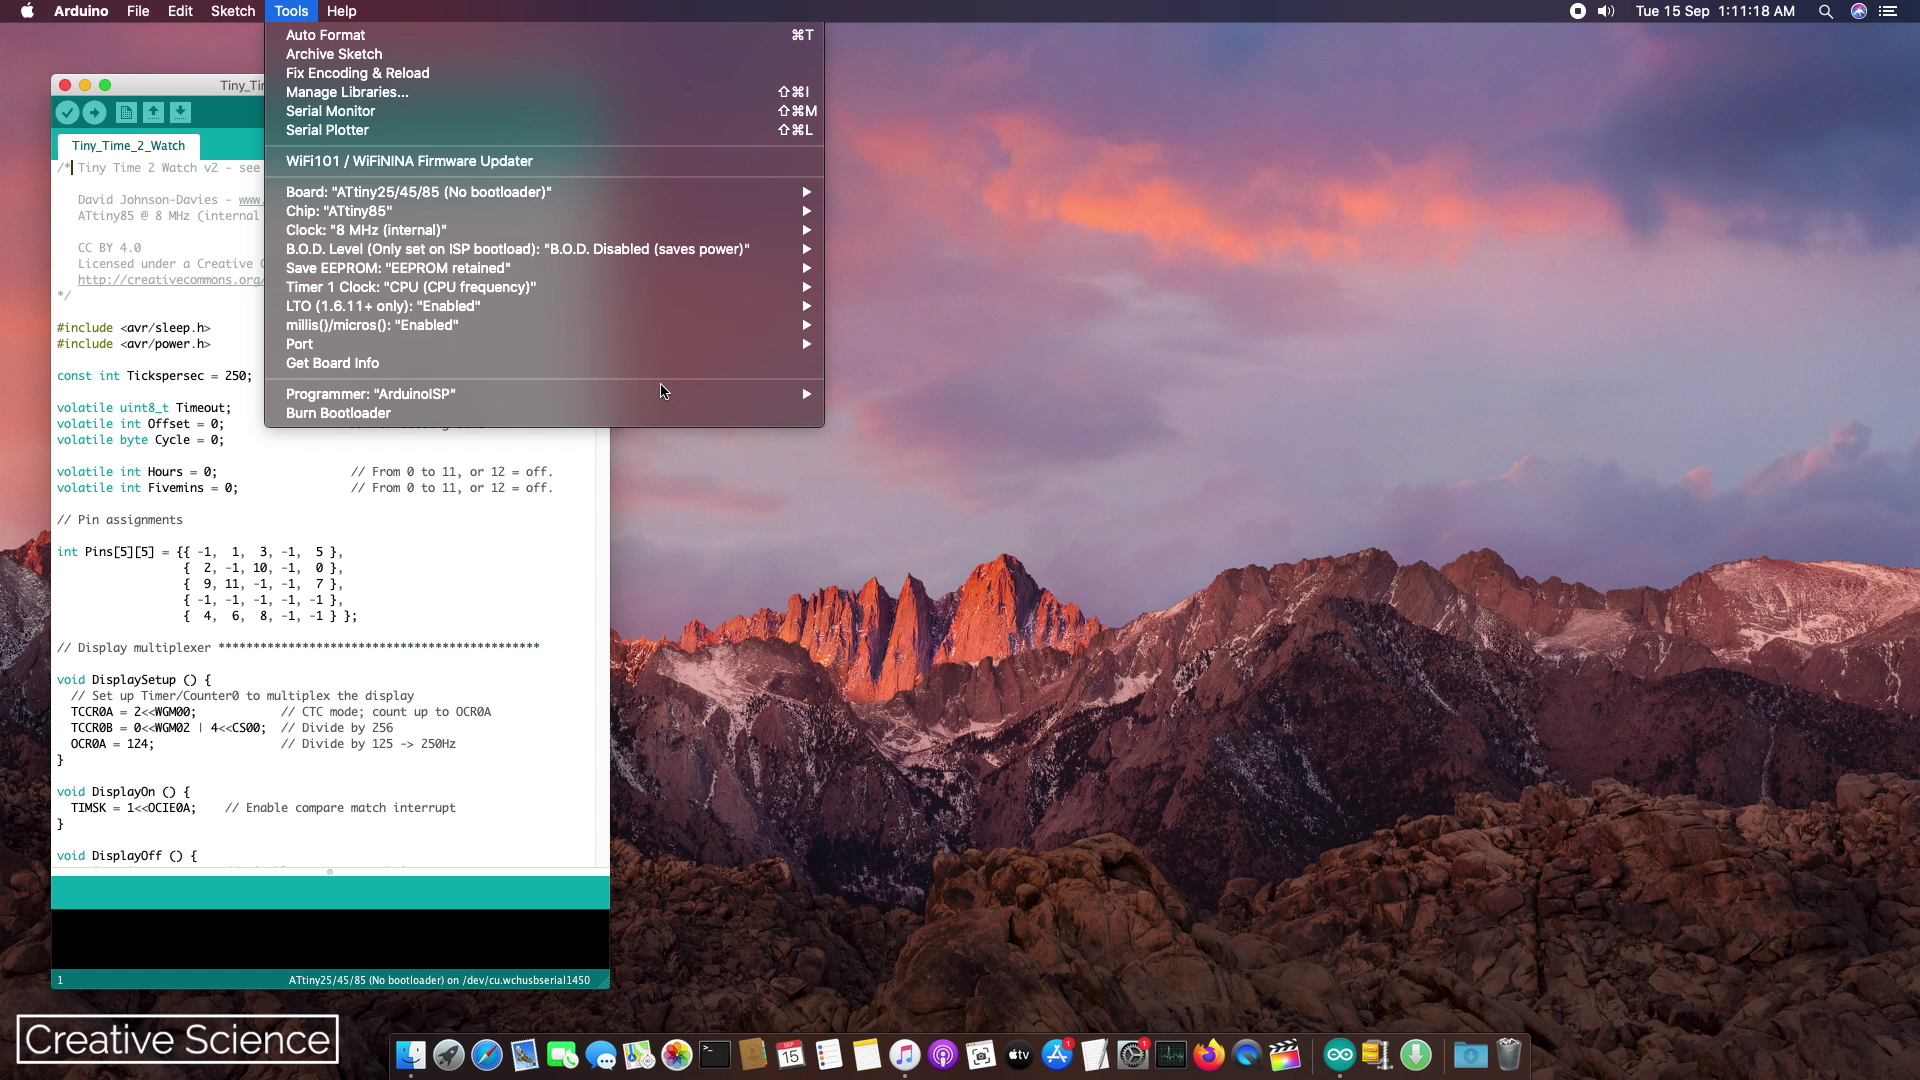Expand the Chip ATtiny85 submenu

[x=545, y=211]
